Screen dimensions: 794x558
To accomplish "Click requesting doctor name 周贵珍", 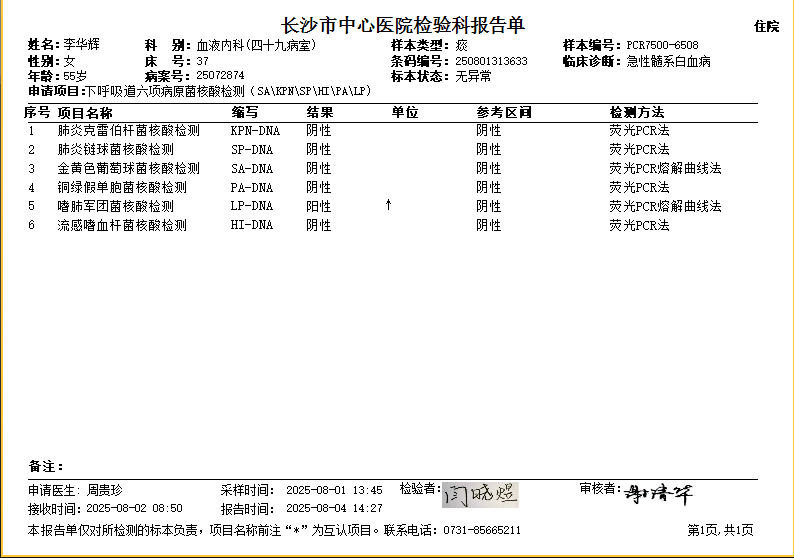I will pyautogui.click(x=104, y=491).
